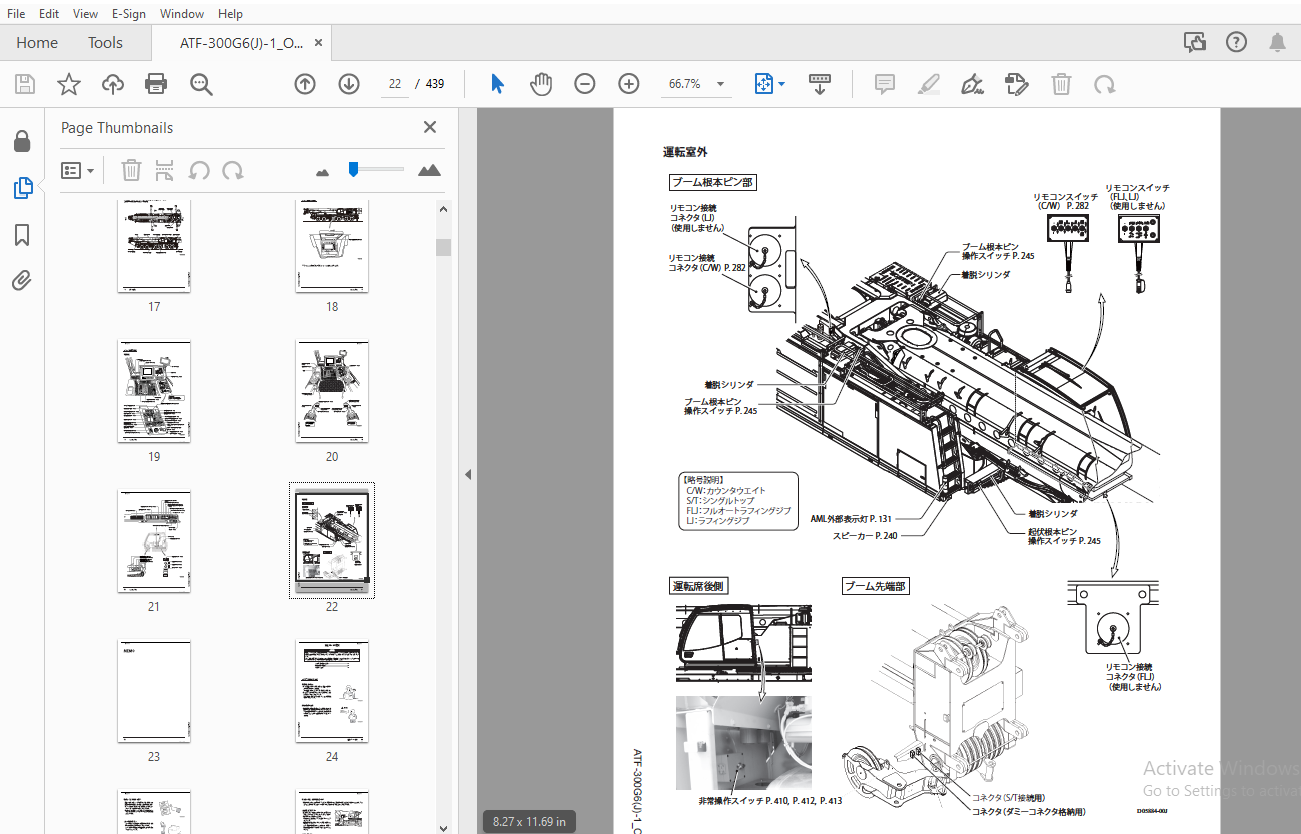
Task: Click the rotate/redo icon in main toolbar
Action: pyautogui.click(x=1105, y=84)
